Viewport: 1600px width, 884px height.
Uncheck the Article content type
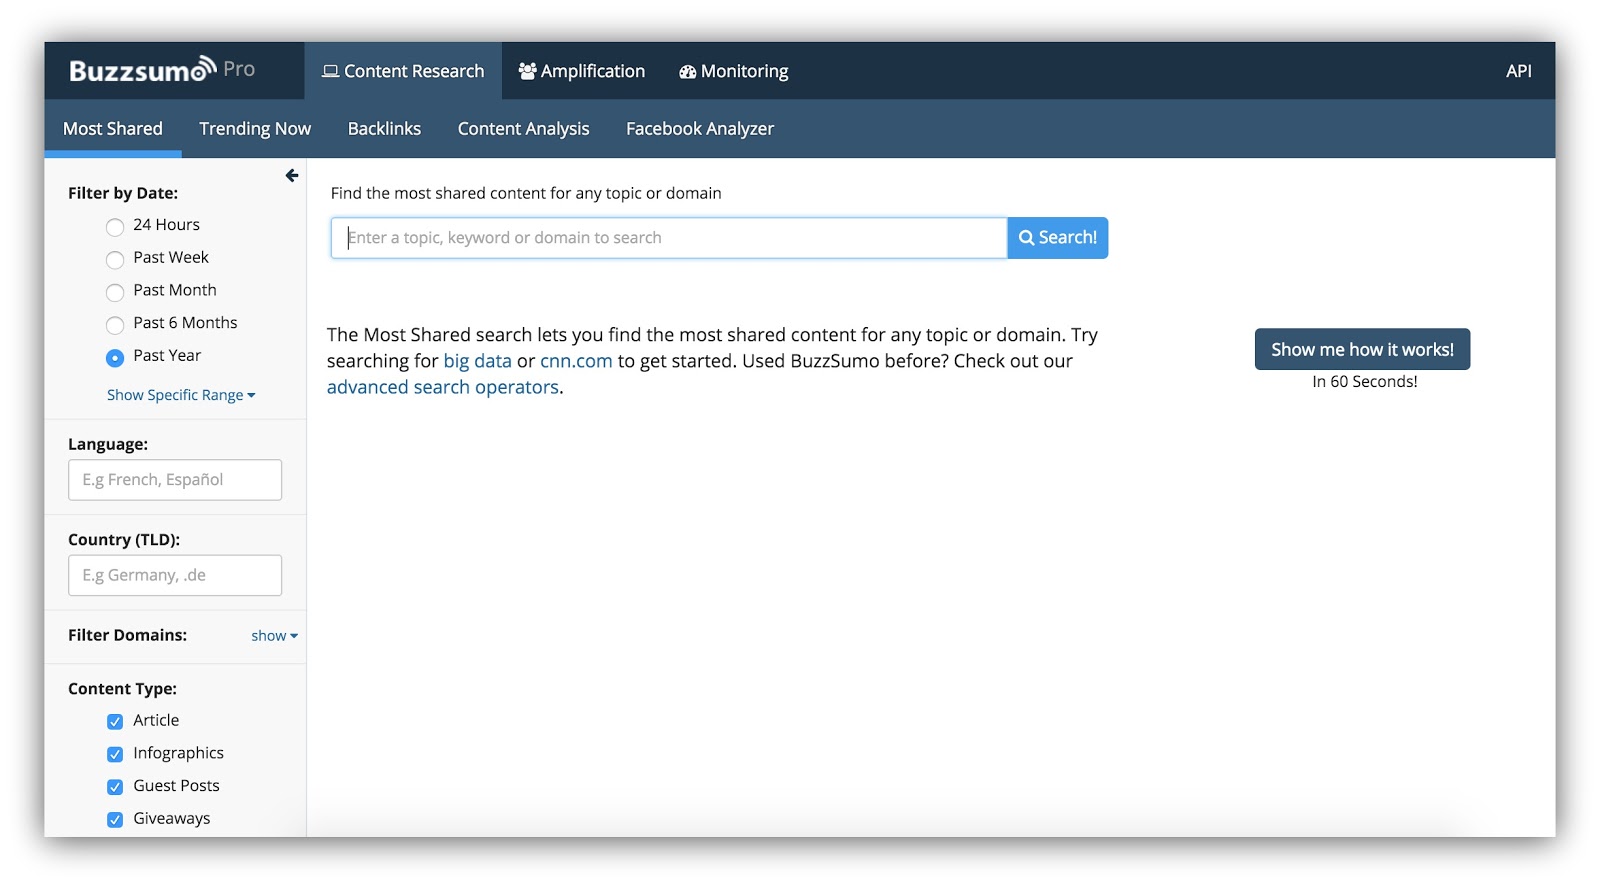pyautogui.click(x=115, y=721)
